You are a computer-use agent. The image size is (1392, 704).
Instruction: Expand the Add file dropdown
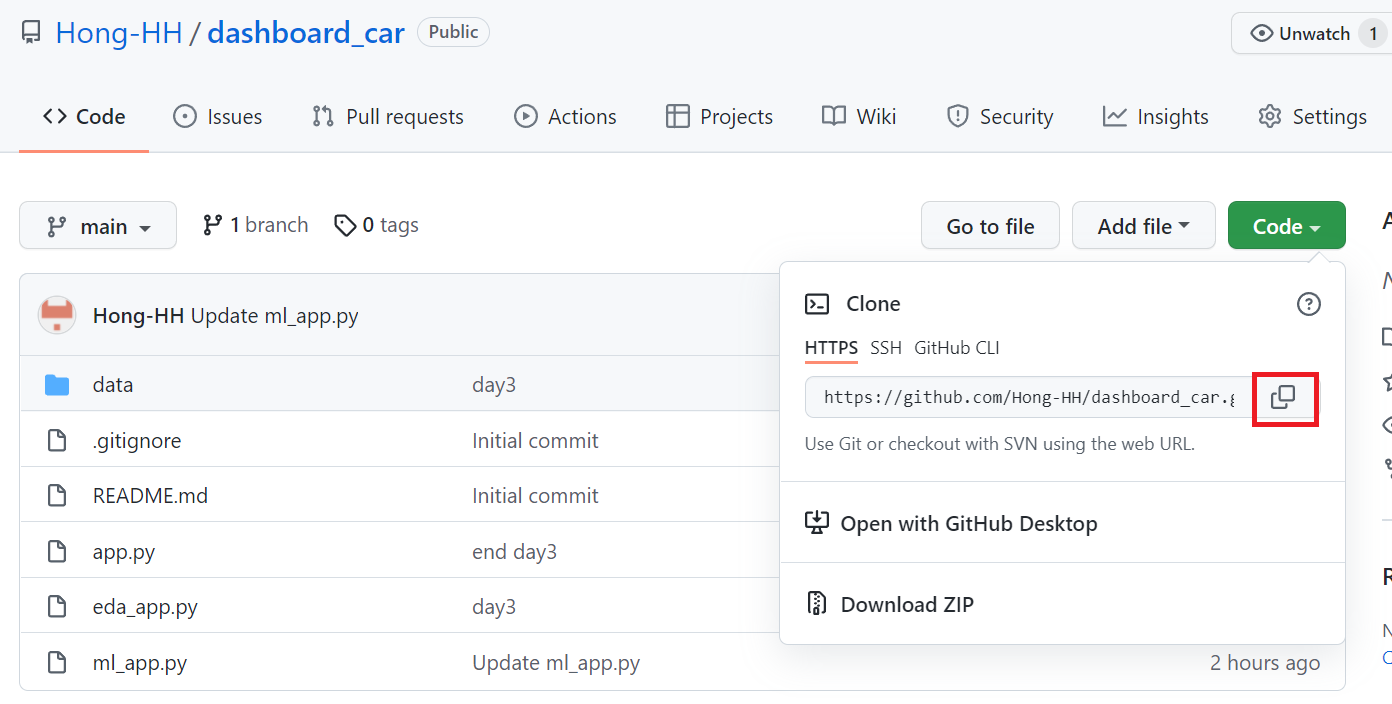(1143, 226)
